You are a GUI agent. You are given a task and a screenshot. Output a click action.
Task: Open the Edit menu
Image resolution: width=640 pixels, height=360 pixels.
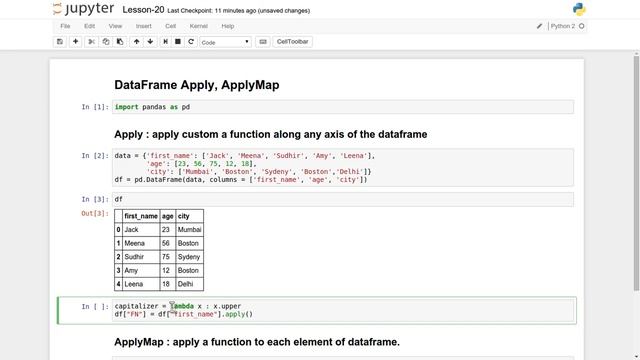(x=89, y=26)
